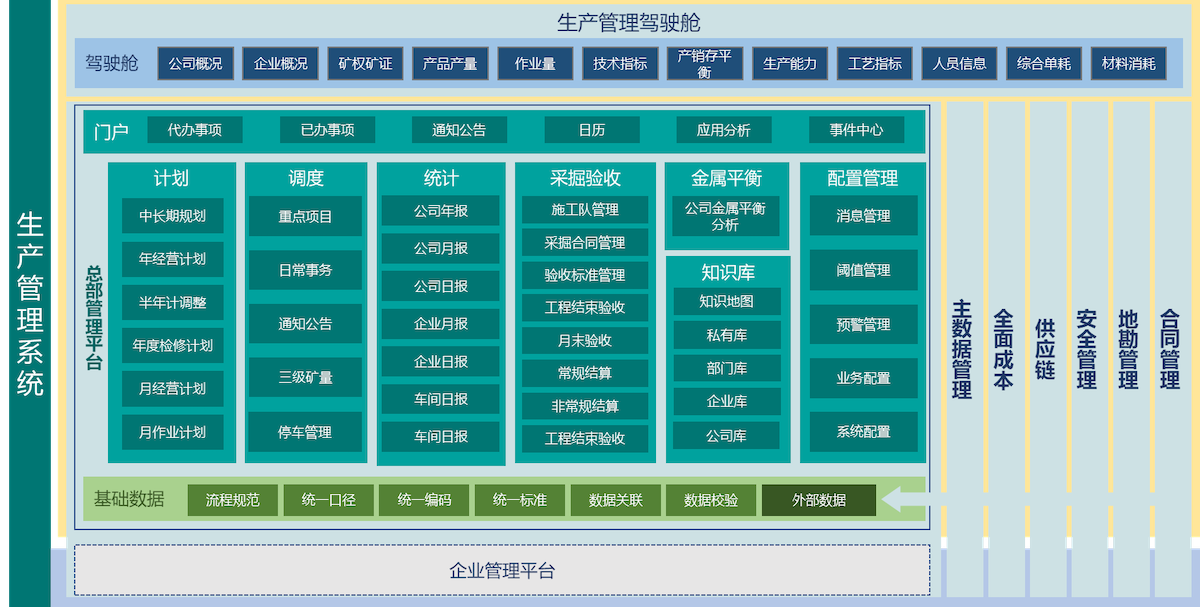Click the 企业管理平台 box at bottom

click(x=502, y=571)
